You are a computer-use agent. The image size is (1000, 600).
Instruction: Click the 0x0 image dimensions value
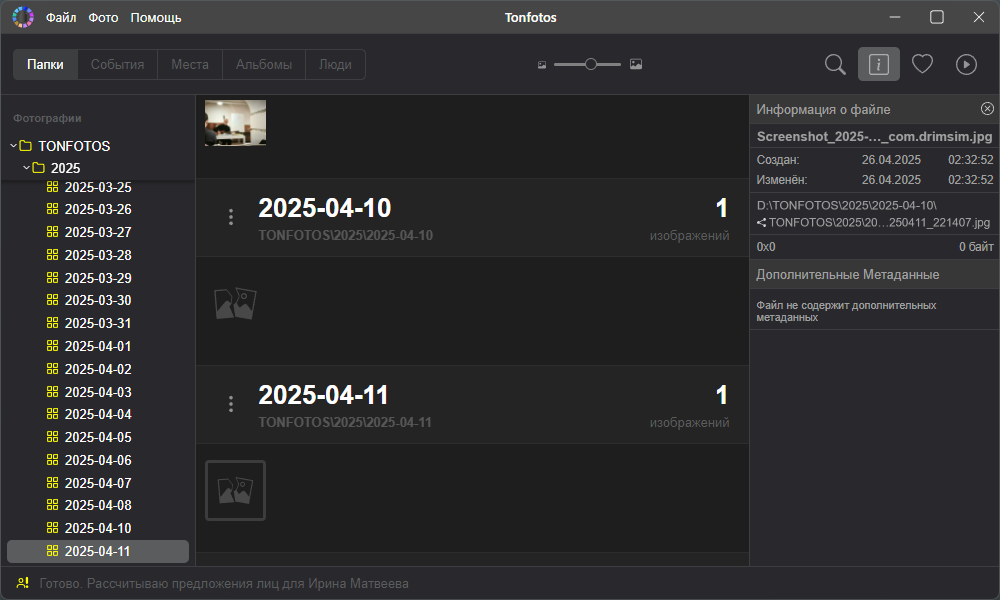766,247
